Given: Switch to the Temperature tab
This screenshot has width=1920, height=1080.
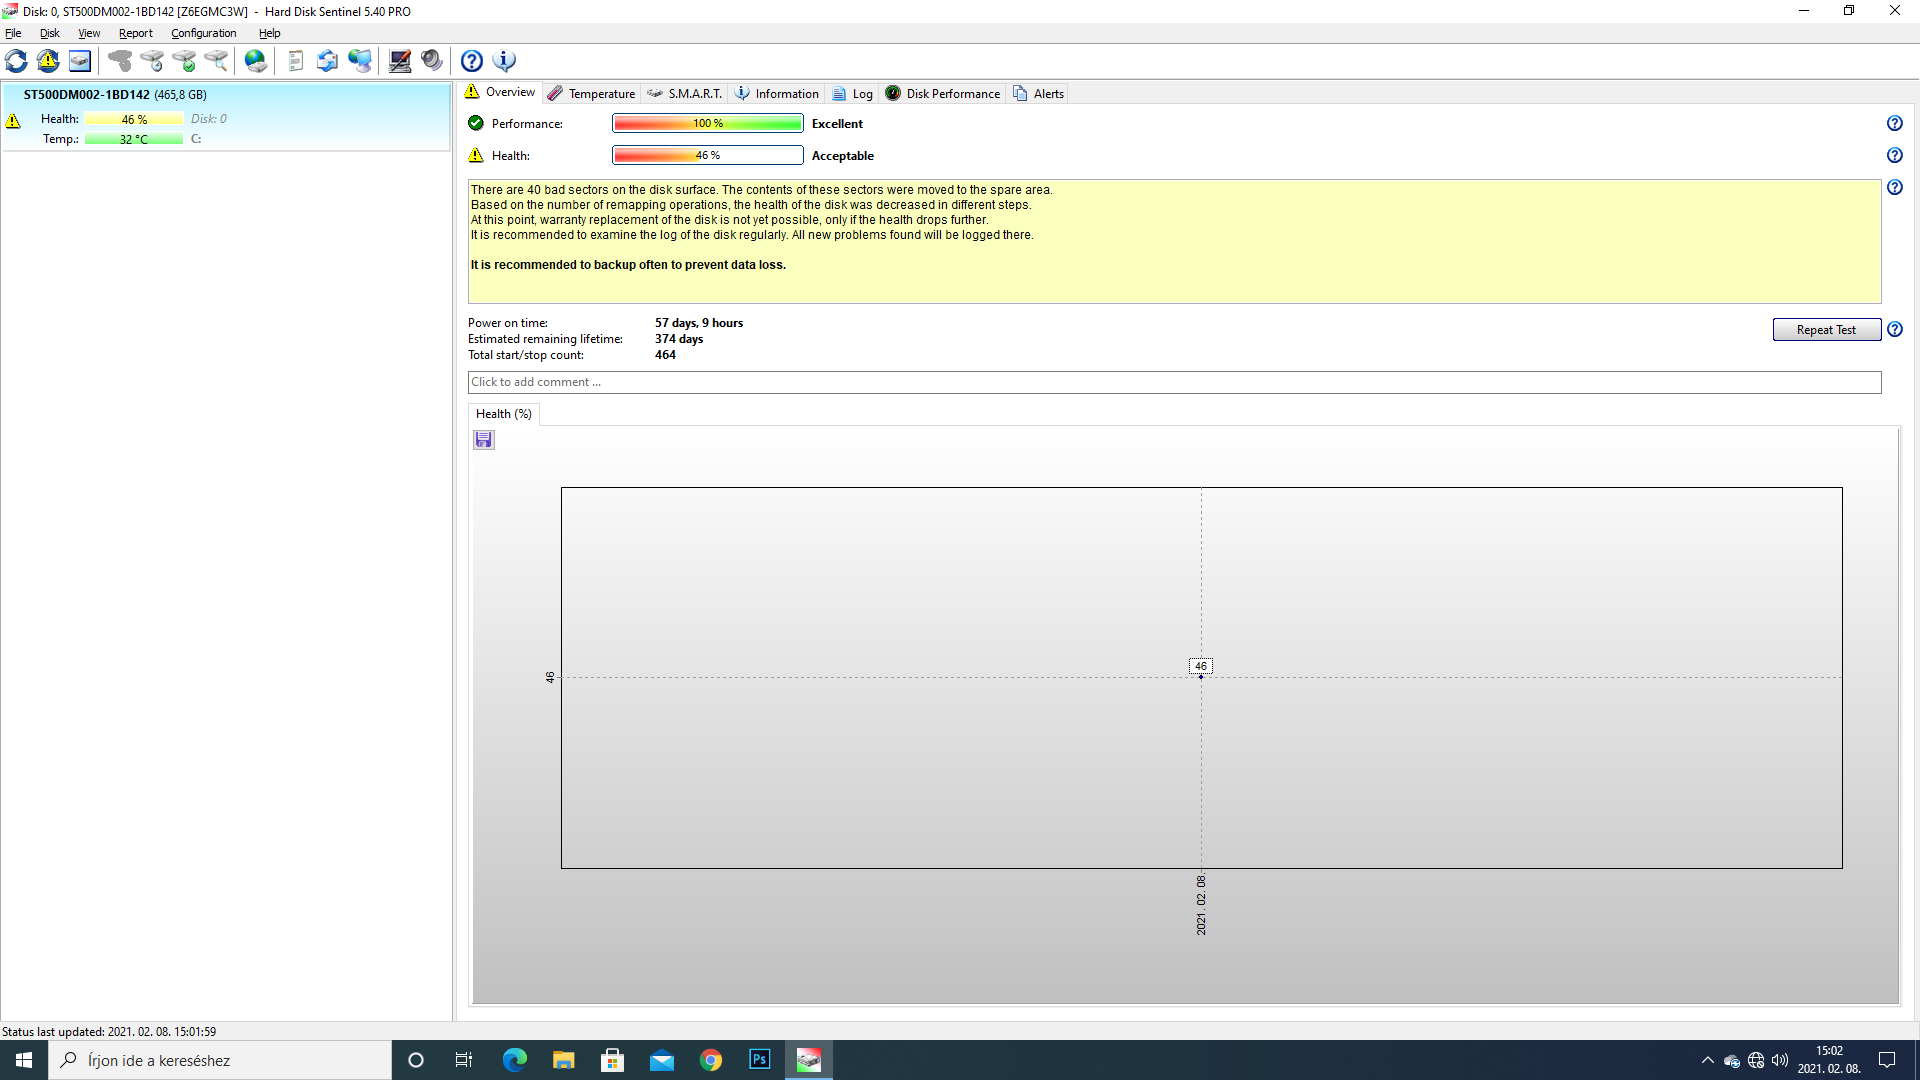Looking at the screenshot, I should pyautogui.click(x=592, y=93).
